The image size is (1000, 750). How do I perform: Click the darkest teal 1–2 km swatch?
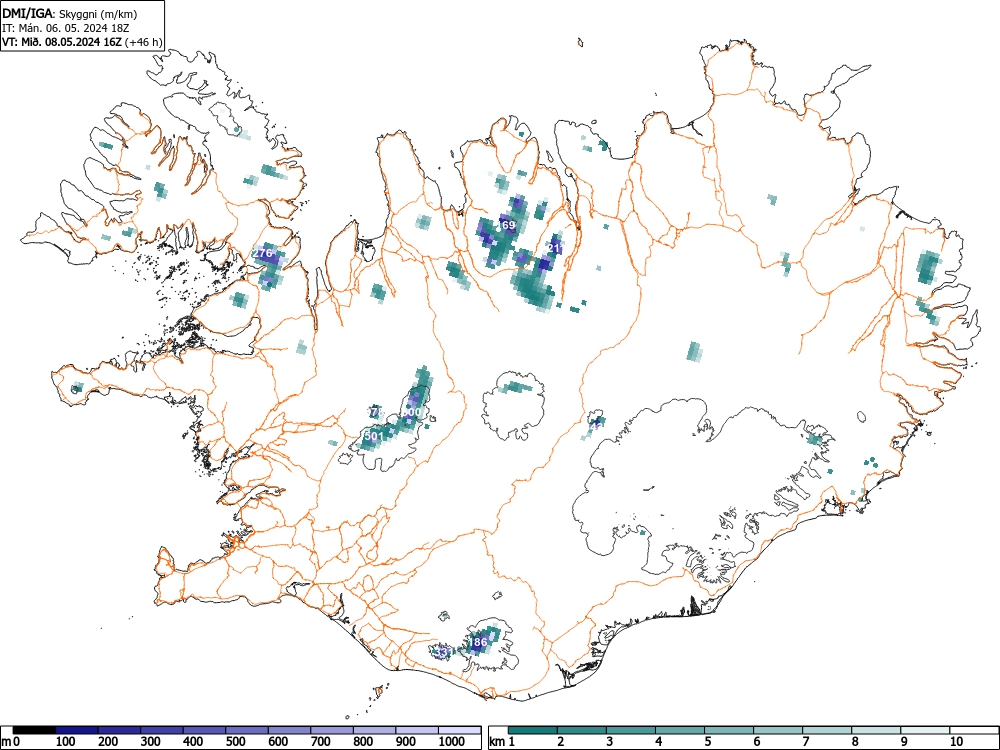click(x=533, y=730)
